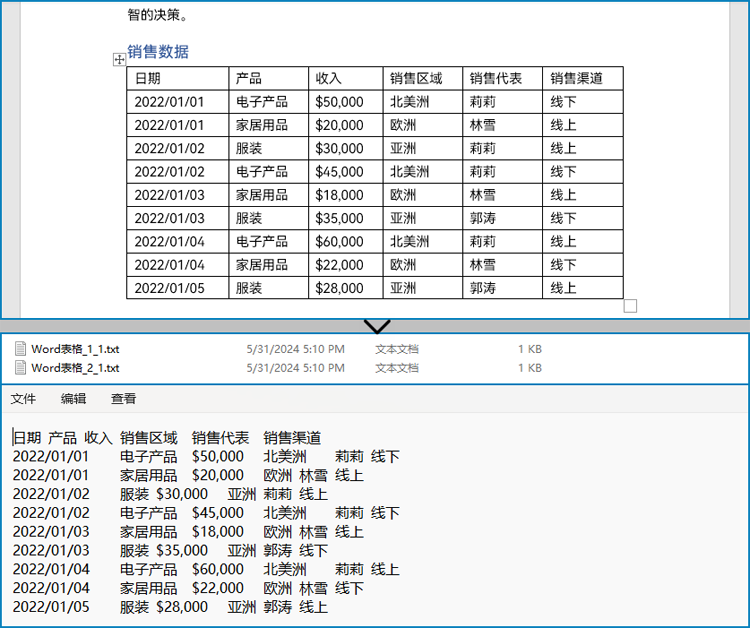Click 林雪 cell in the $20,000 table row
Image resolution: width=750 pixels, height=628 pixels.
coord(502,125)
